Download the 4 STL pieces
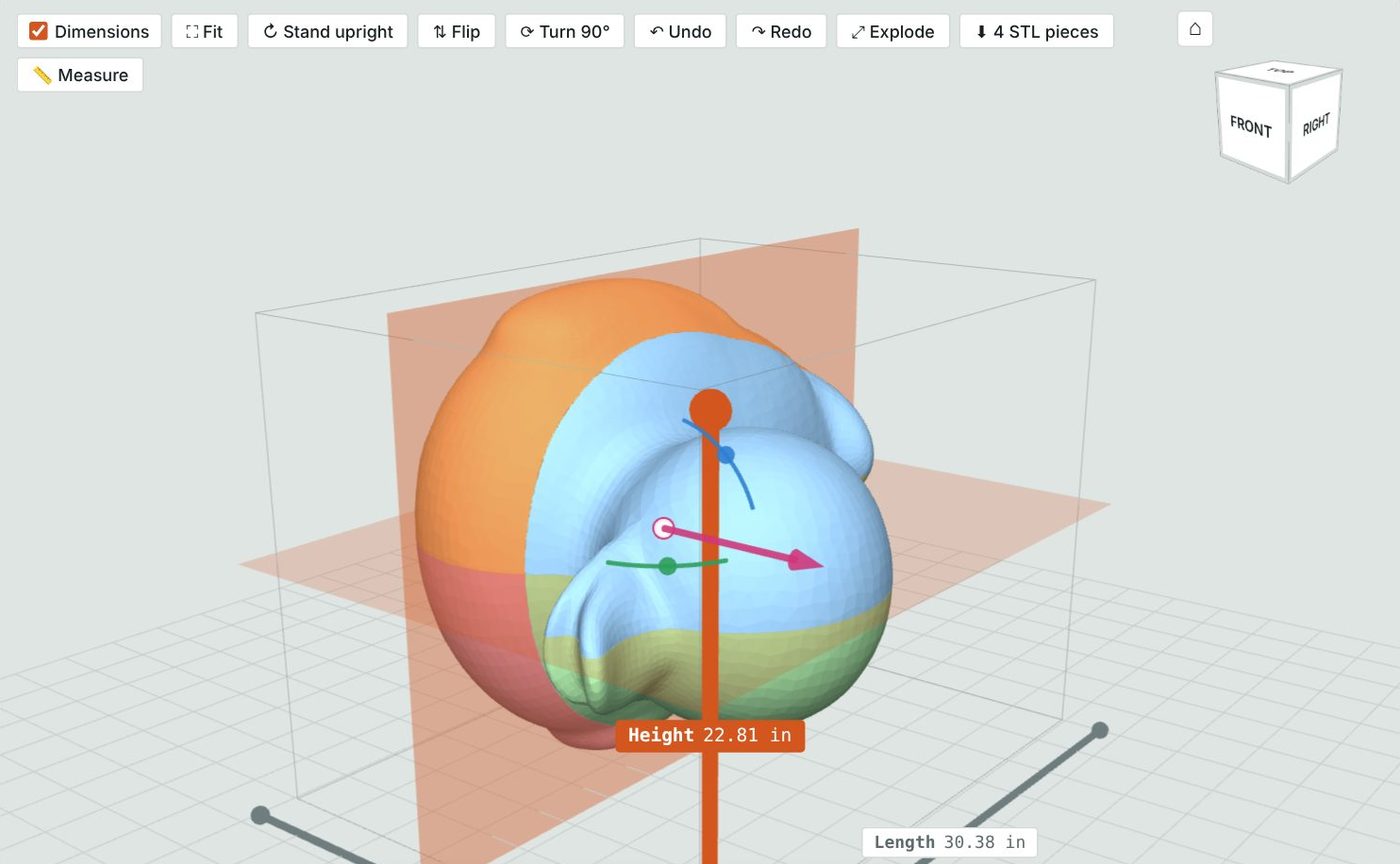This screenshot has height=864, width=1400. pyautogui.click(x=1036, y=31)
